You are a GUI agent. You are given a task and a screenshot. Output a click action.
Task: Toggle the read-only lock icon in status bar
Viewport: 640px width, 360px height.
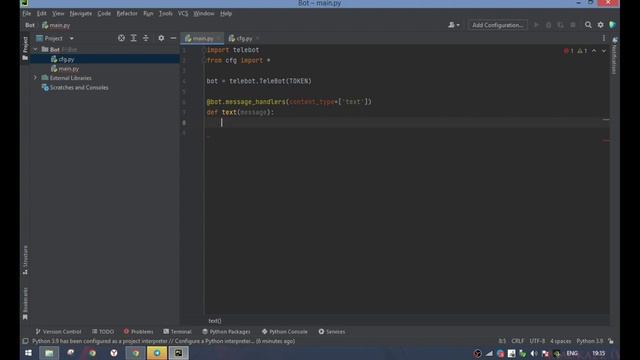point(611,341)
